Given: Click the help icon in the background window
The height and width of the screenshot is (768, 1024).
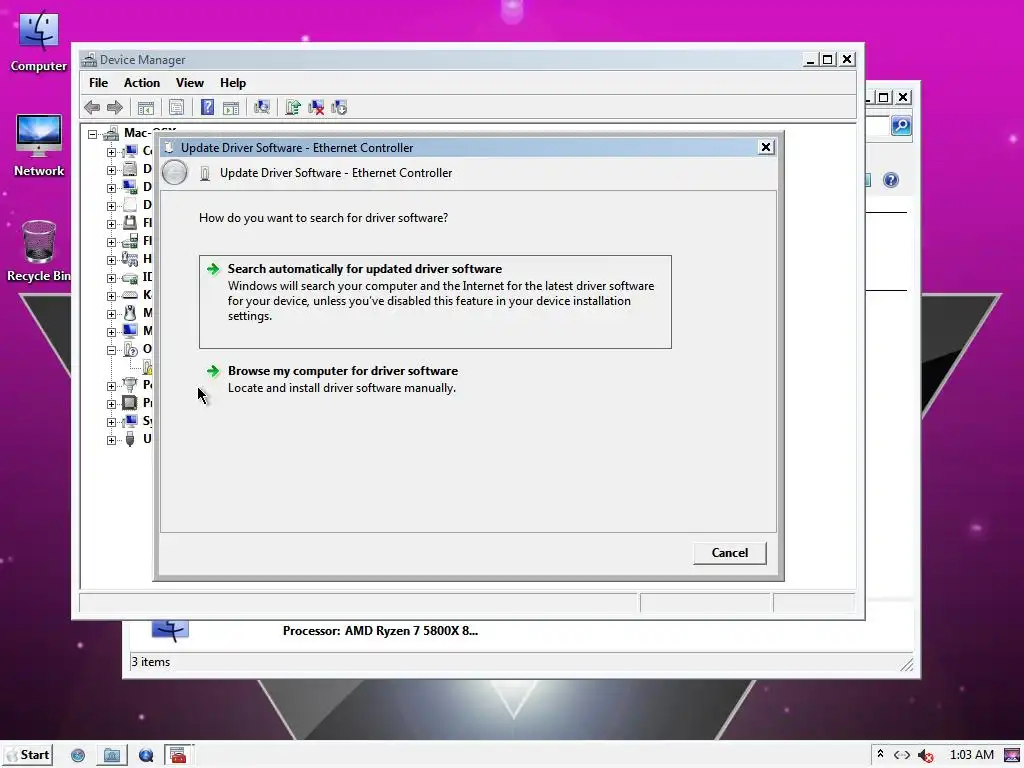Looking at the screenshot, I should [891, 180].
